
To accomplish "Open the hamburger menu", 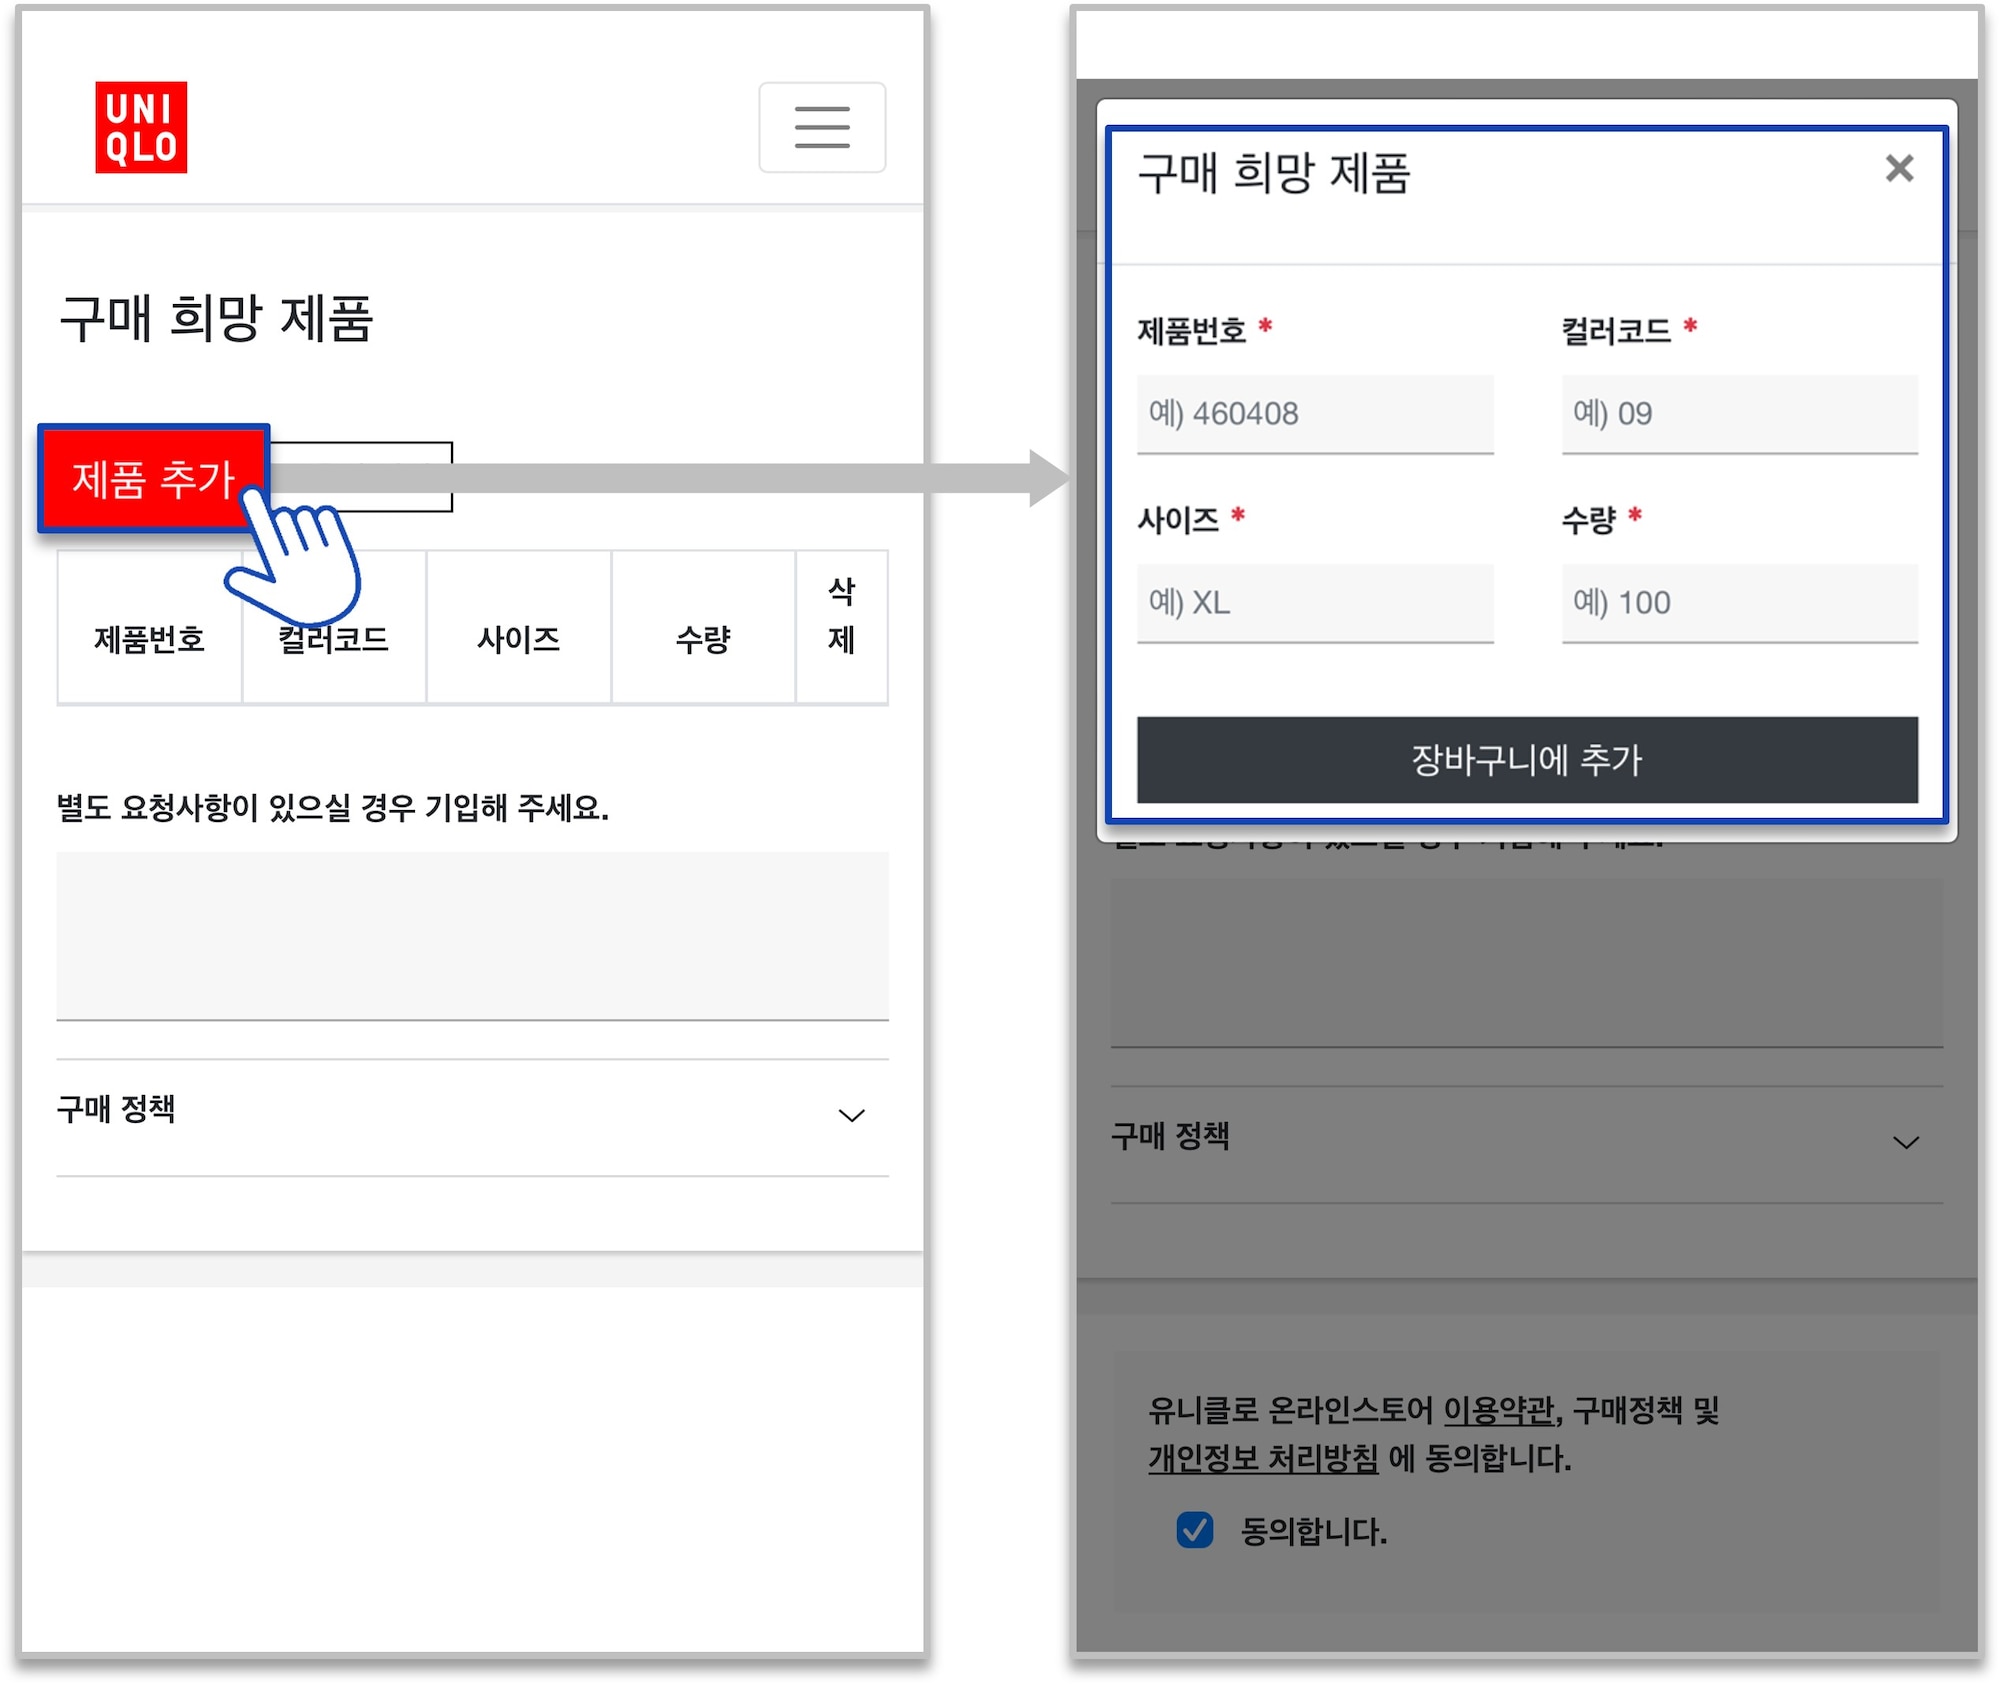I will 822,127.
